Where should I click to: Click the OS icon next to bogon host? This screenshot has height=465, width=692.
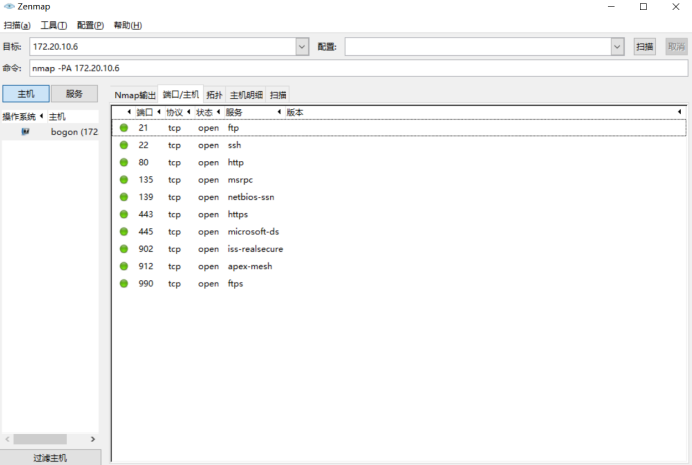(26, 131)
